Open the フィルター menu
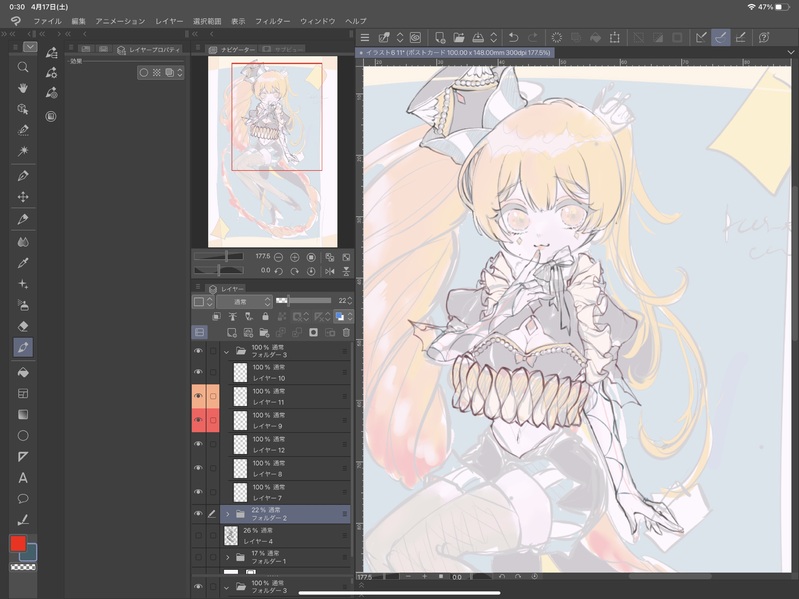The image size is (799, 599). point(272,21)
